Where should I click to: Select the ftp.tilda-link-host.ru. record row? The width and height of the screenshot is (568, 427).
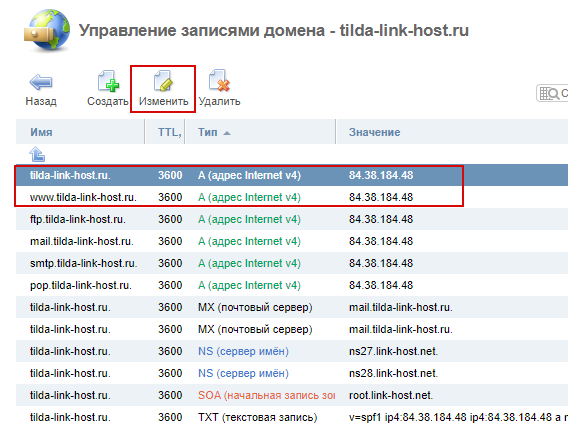pos(292,219)
